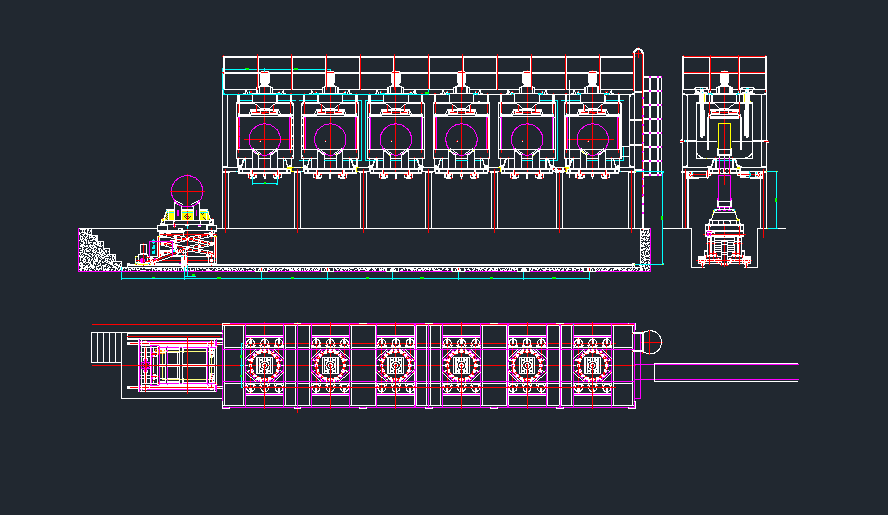Select the staircase at left of plan view
The width and height of the screenshot is (888, 515).
point(106,349)
